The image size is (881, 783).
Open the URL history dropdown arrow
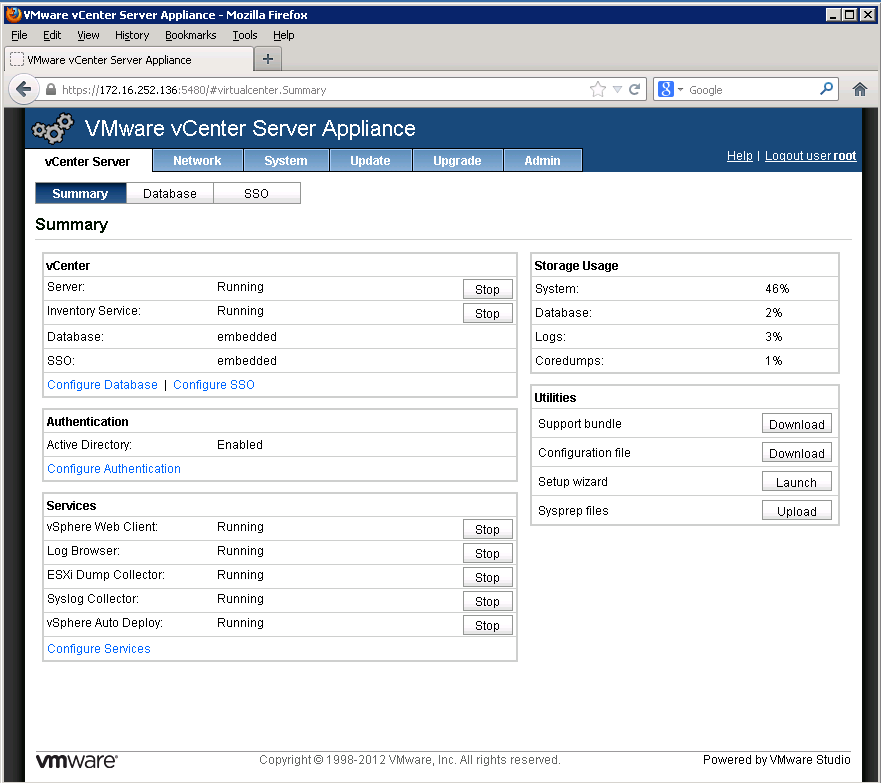617,89
